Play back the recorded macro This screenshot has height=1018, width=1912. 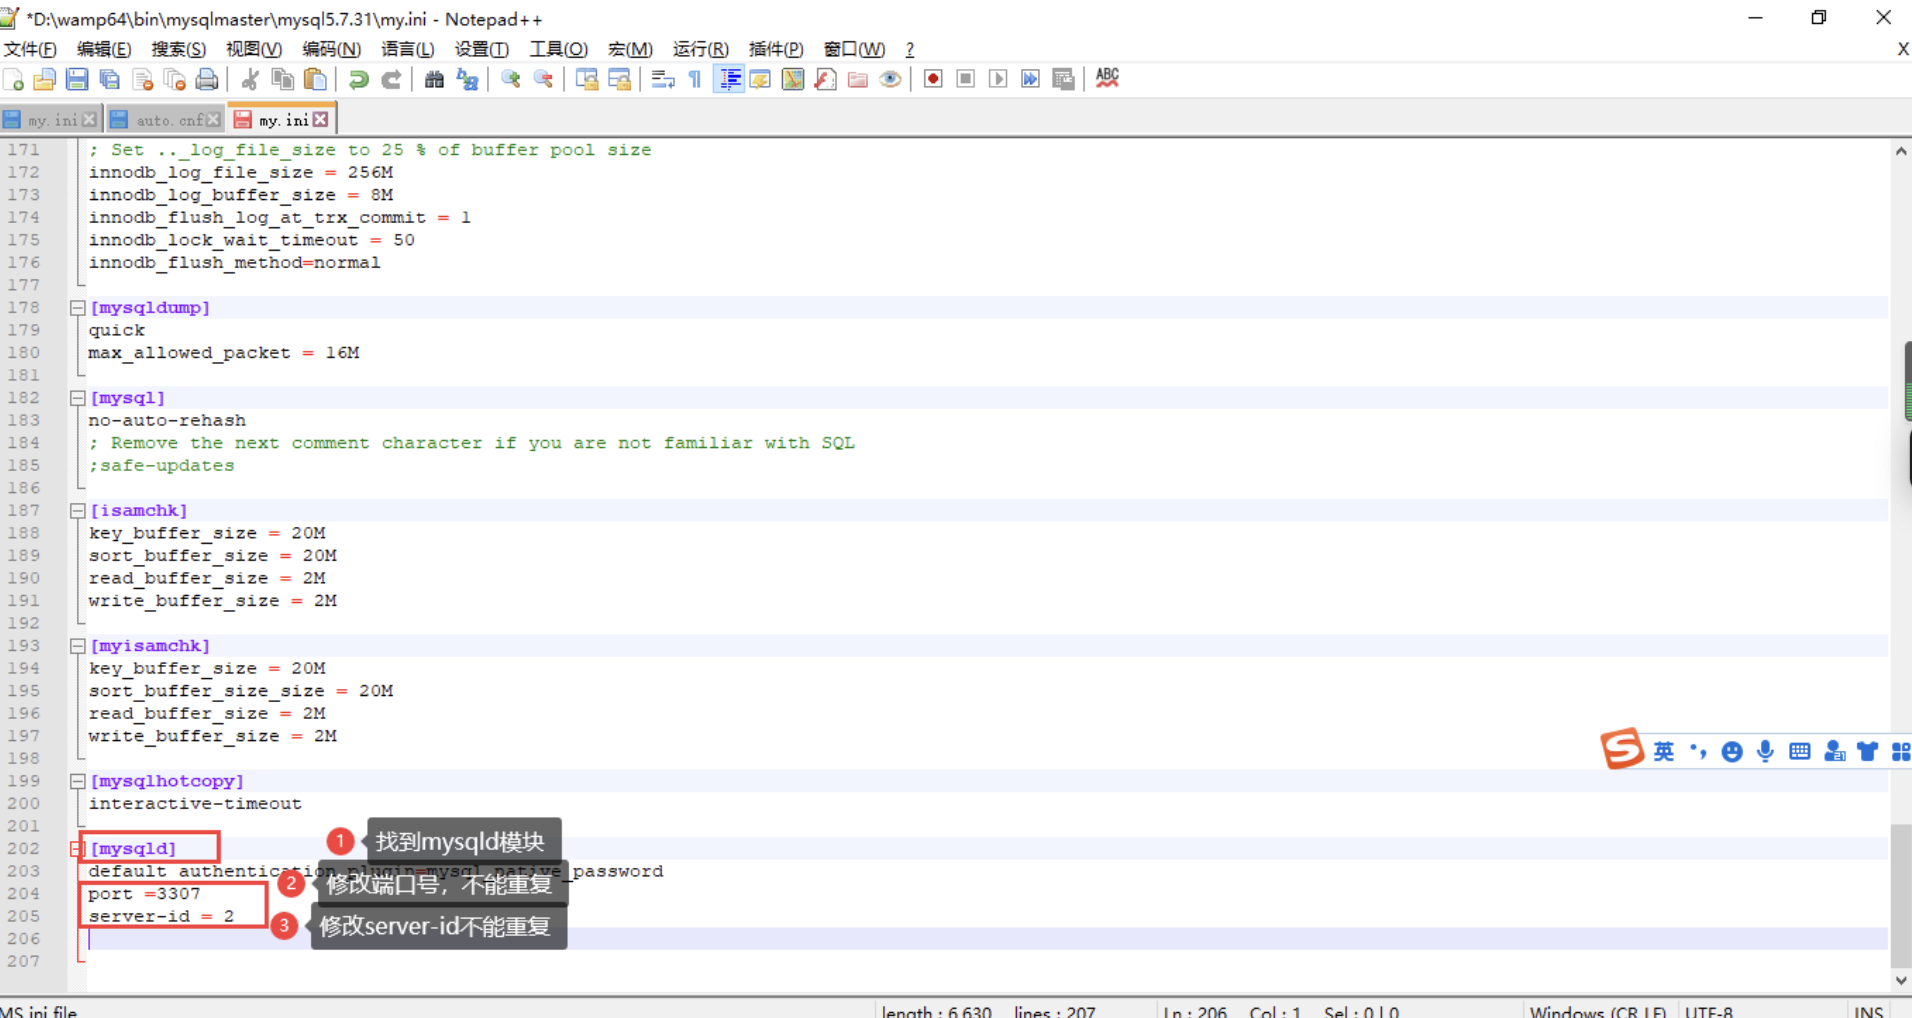coord(998,79)
